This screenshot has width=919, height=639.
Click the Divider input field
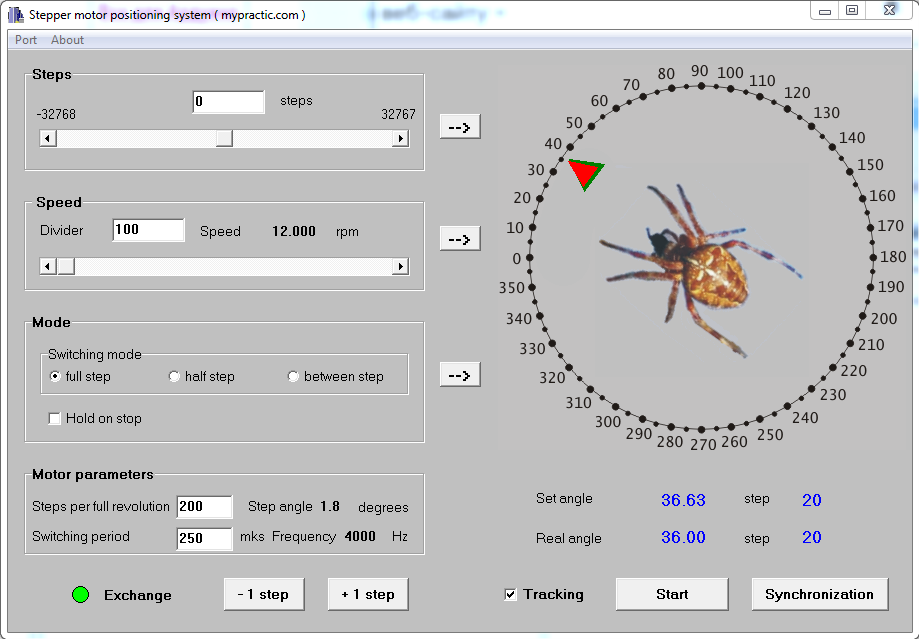pyautogui.click(x=148, y=230)
